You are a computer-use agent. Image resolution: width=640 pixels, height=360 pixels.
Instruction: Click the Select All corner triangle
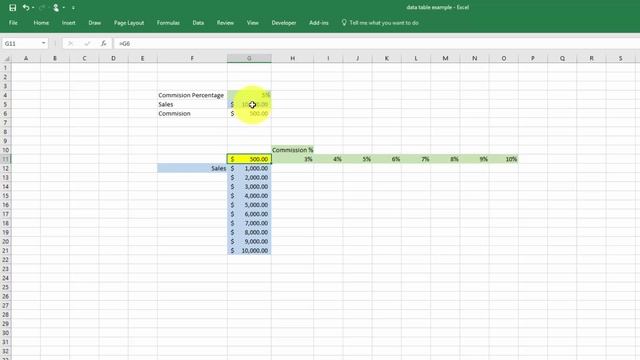(x=6, y=58)
